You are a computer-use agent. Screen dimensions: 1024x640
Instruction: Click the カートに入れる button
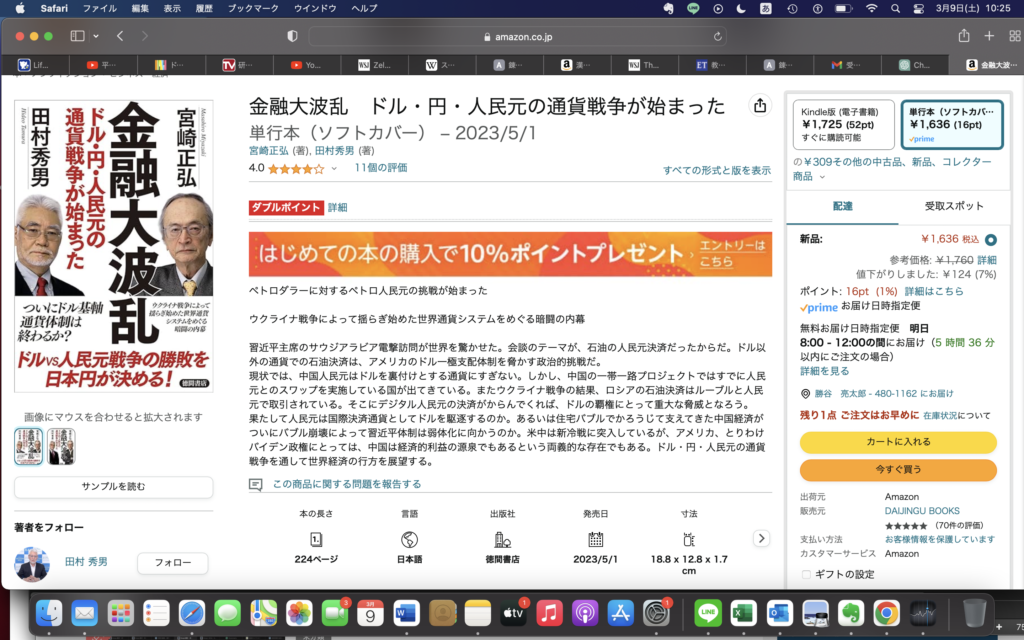[x=897, y=442]
